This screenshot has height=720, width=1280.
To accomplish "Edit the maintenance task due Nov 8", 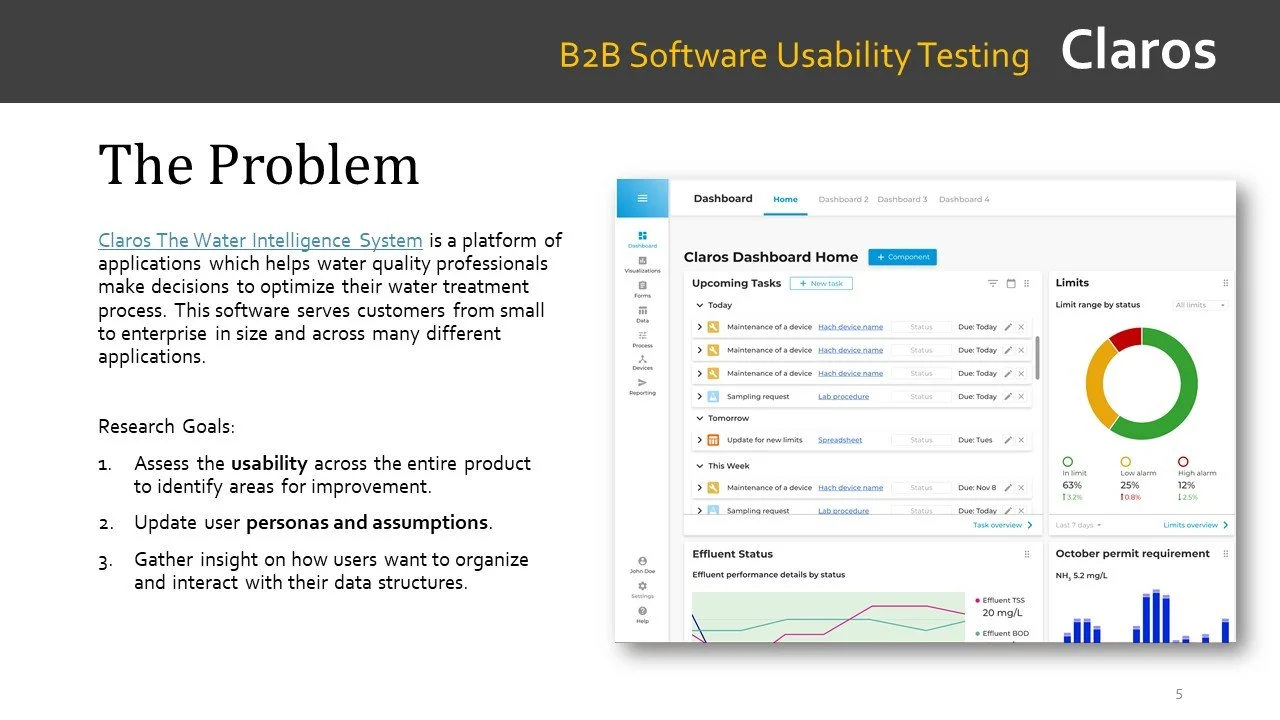I will [x=1008, y=488].
